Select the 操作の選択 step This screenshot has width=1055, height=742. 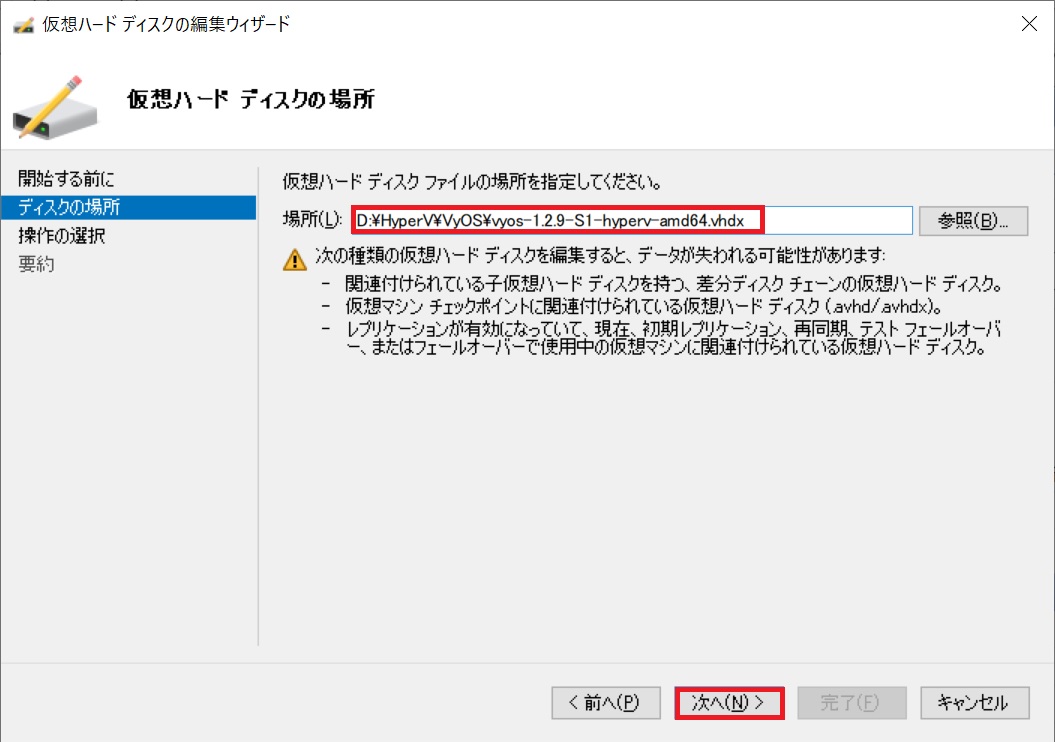[61, 235]
